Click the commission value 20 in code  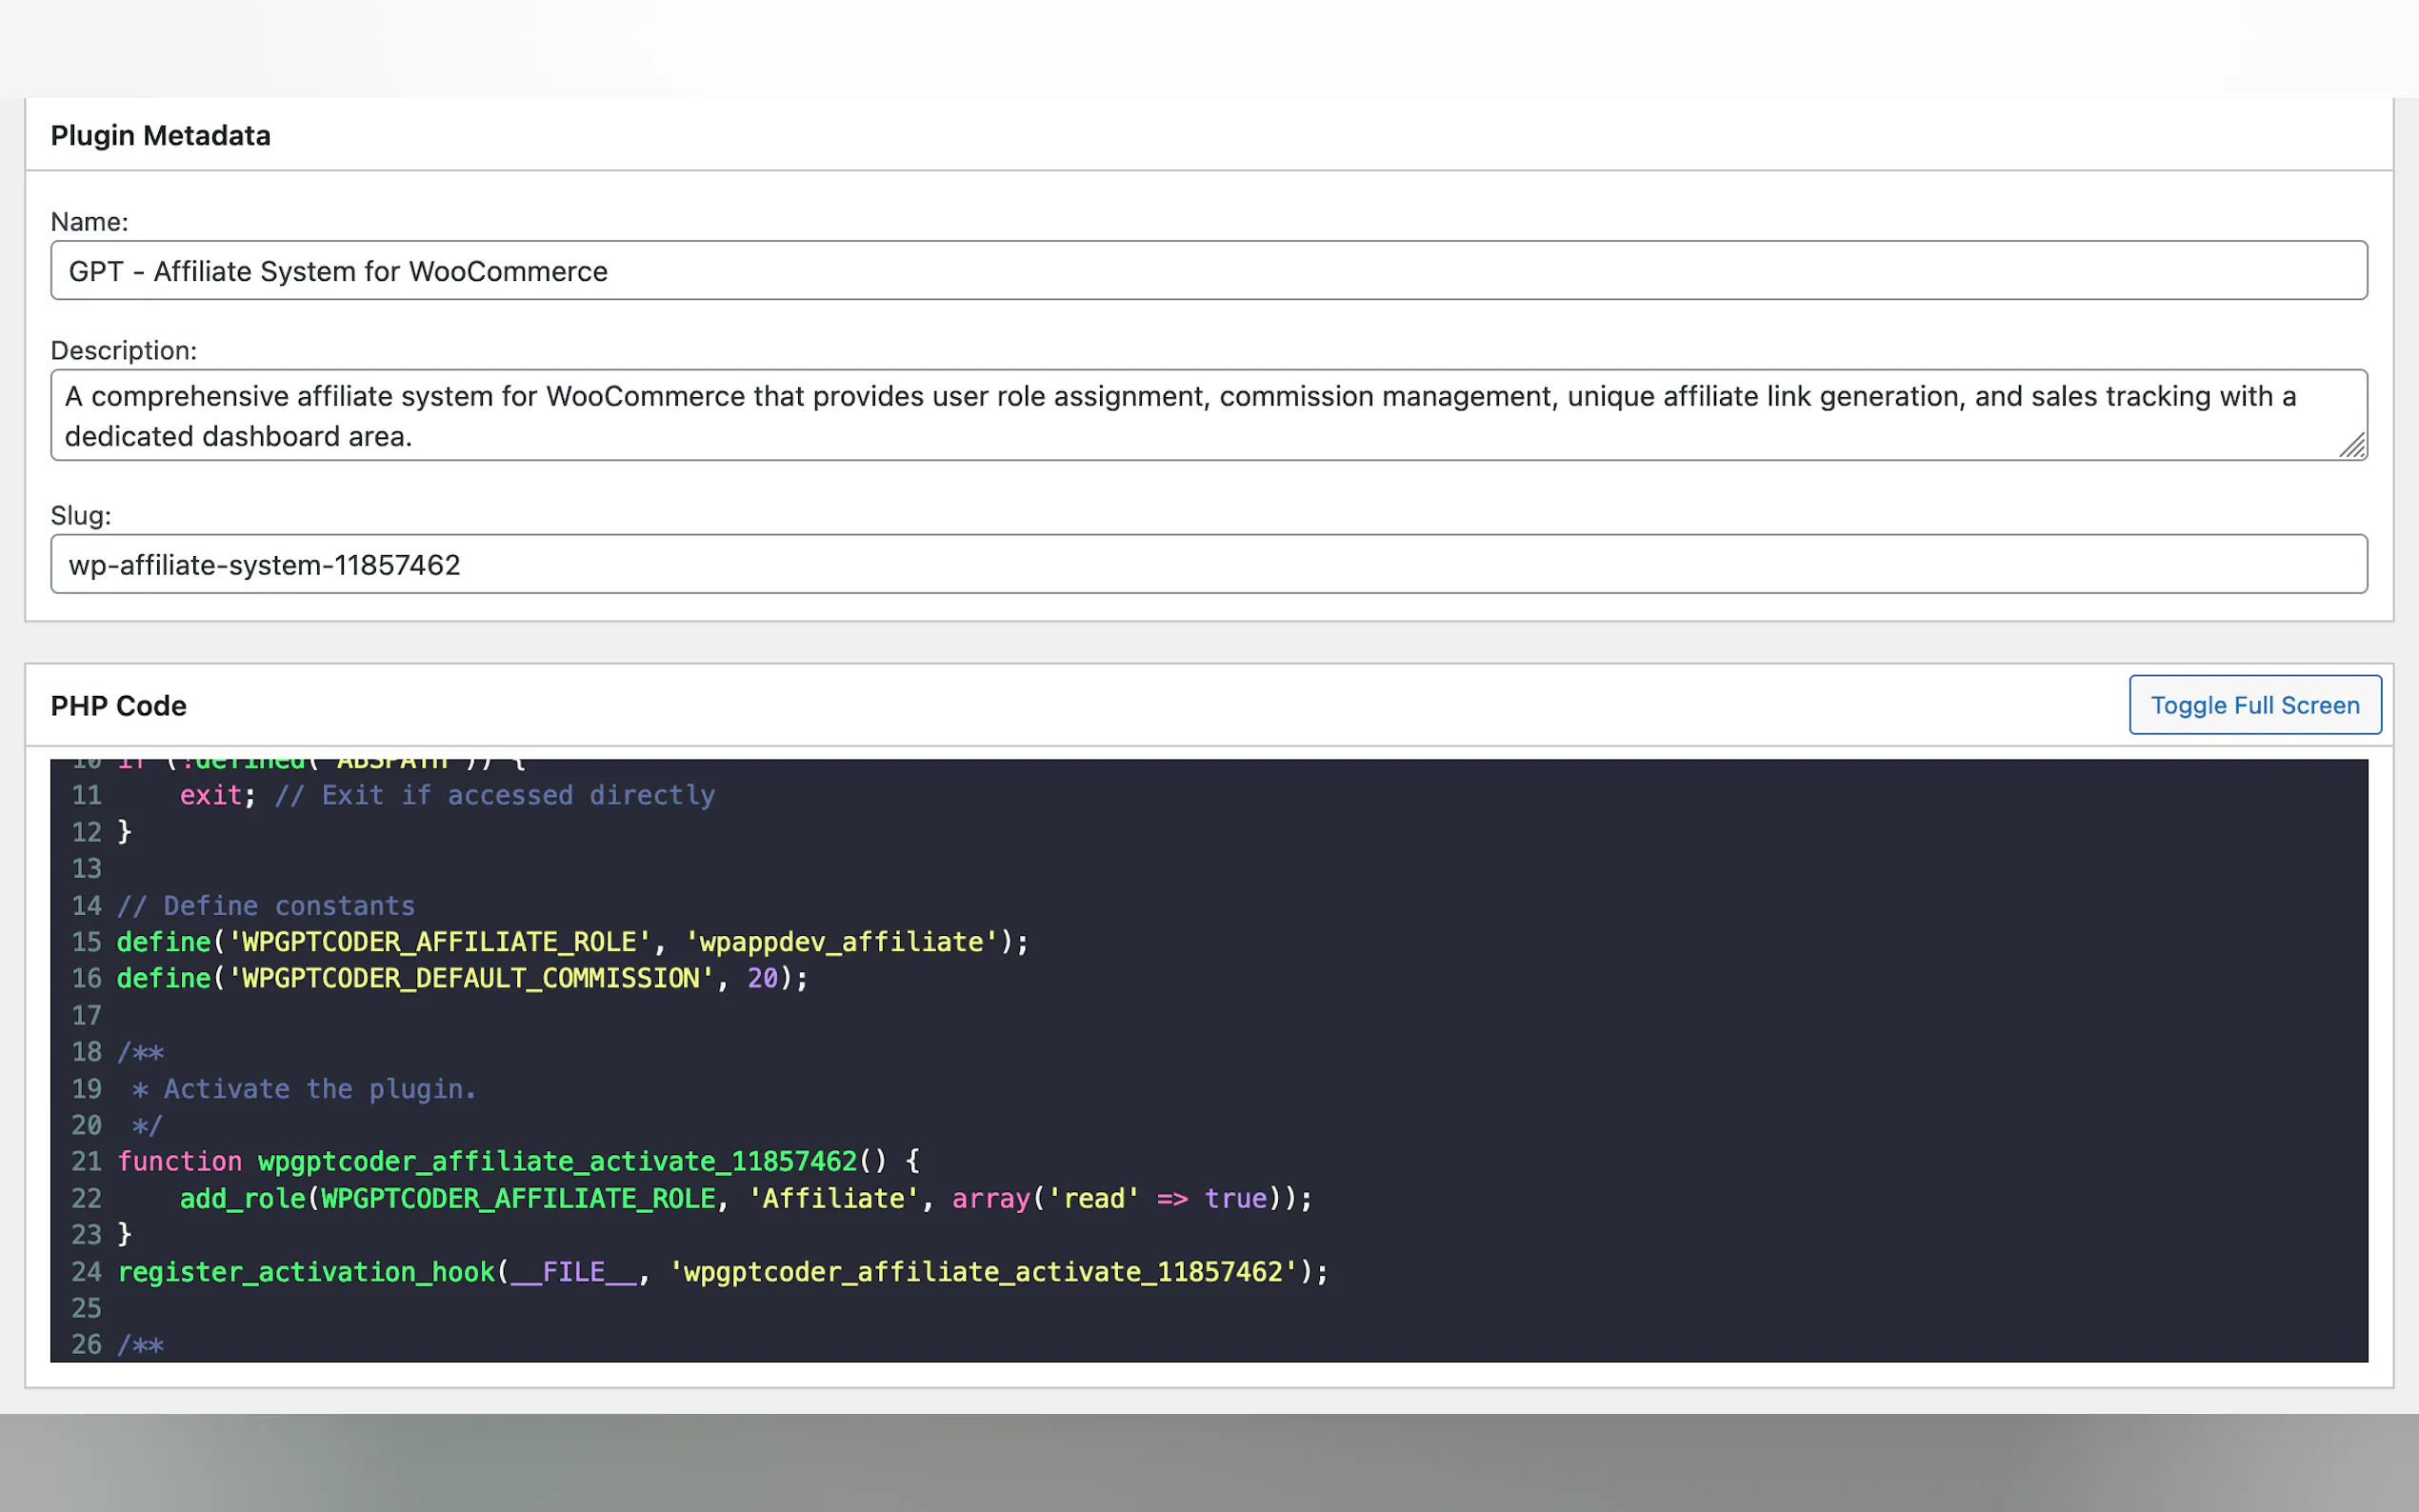pyautogui.click(x=762, y=978)
